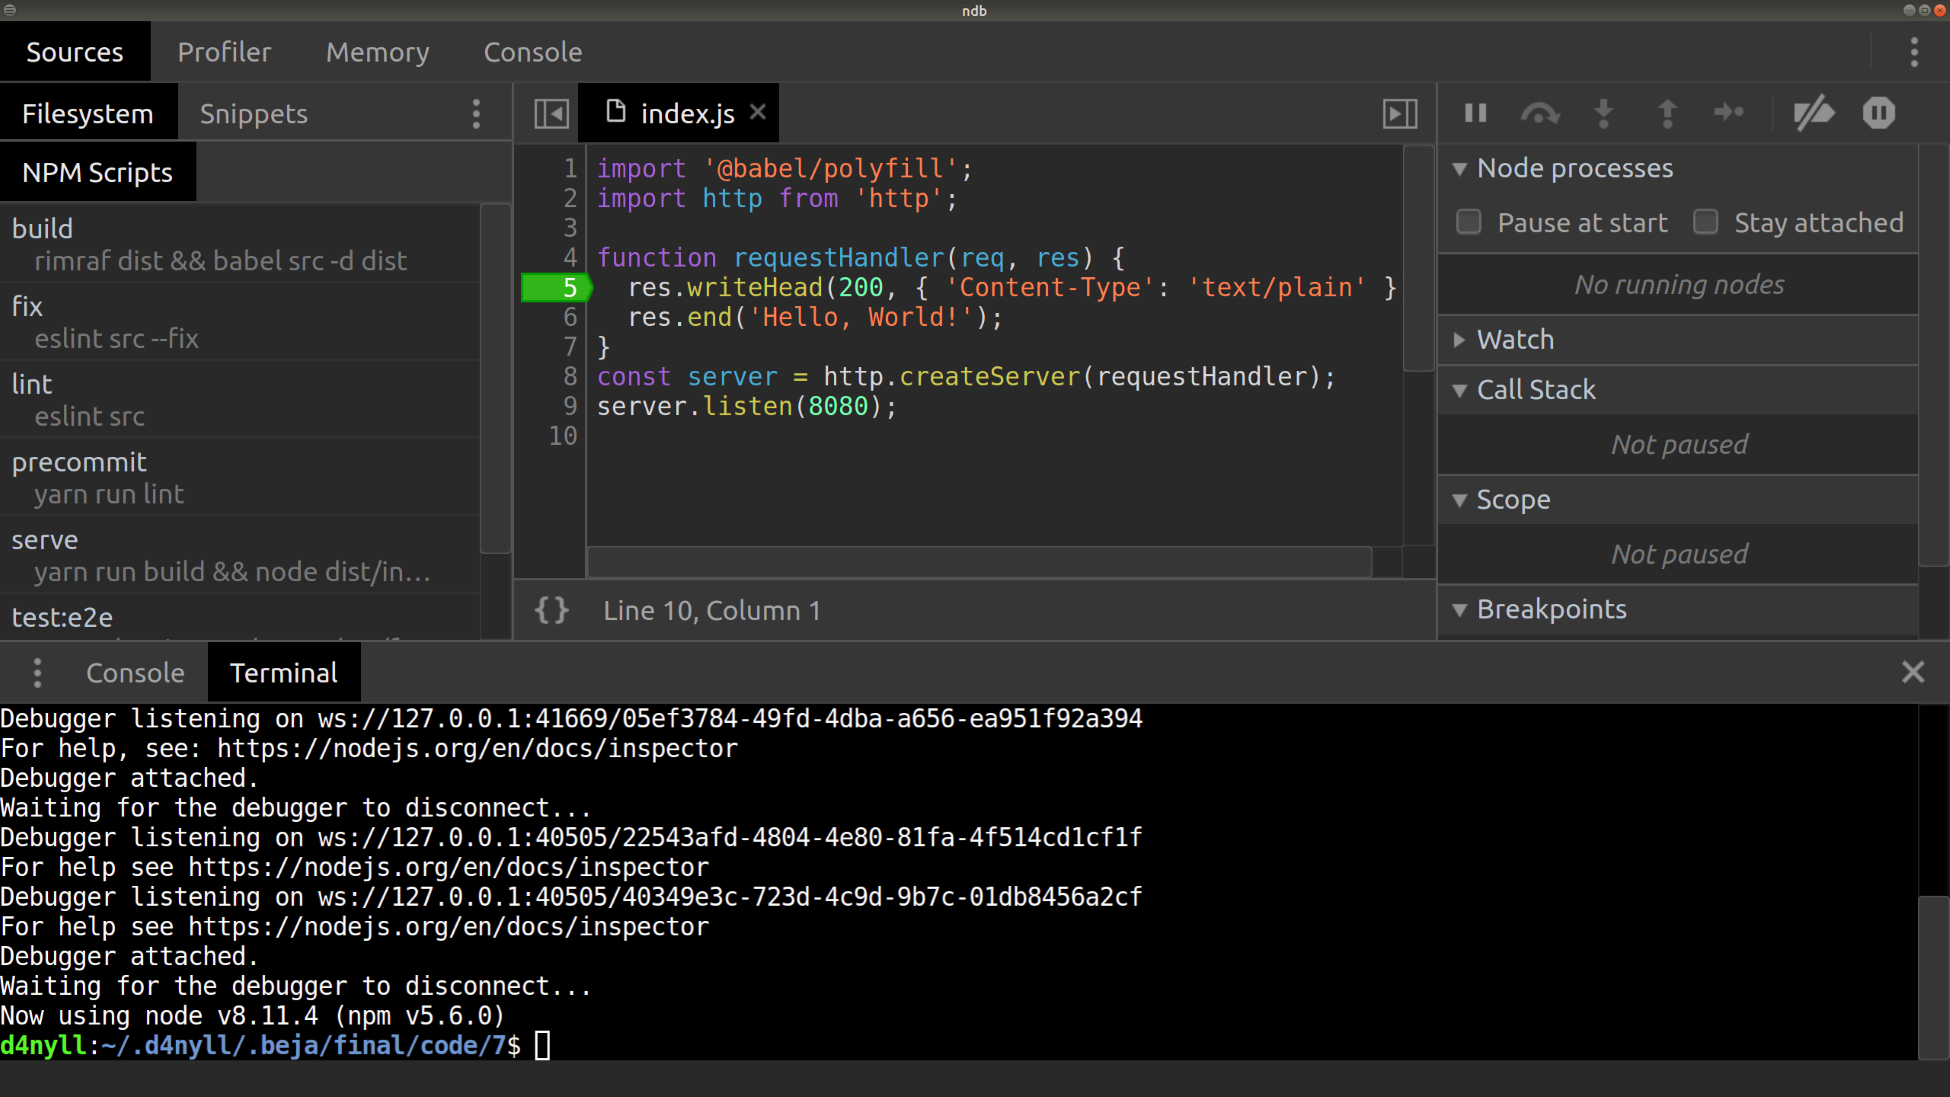Enable Stay attached checkbox
This screenshot has width=1950, height=1097.
[x=1705, y=222]
